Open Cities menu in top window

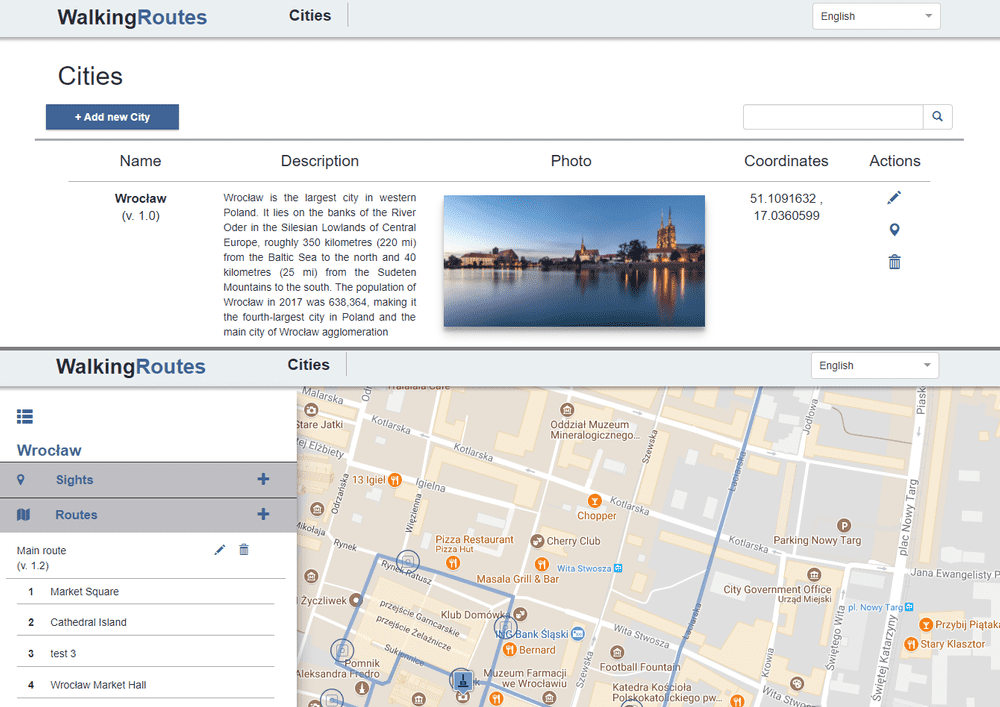(x=310, y=15)
